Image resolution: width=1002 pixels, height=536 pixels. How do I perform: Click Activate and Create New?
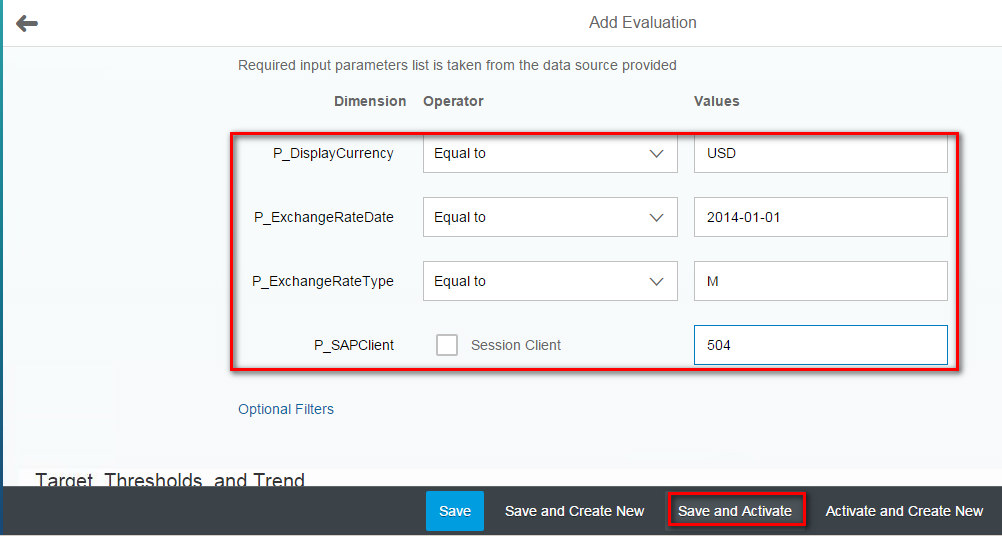click(x=904, y=511)
